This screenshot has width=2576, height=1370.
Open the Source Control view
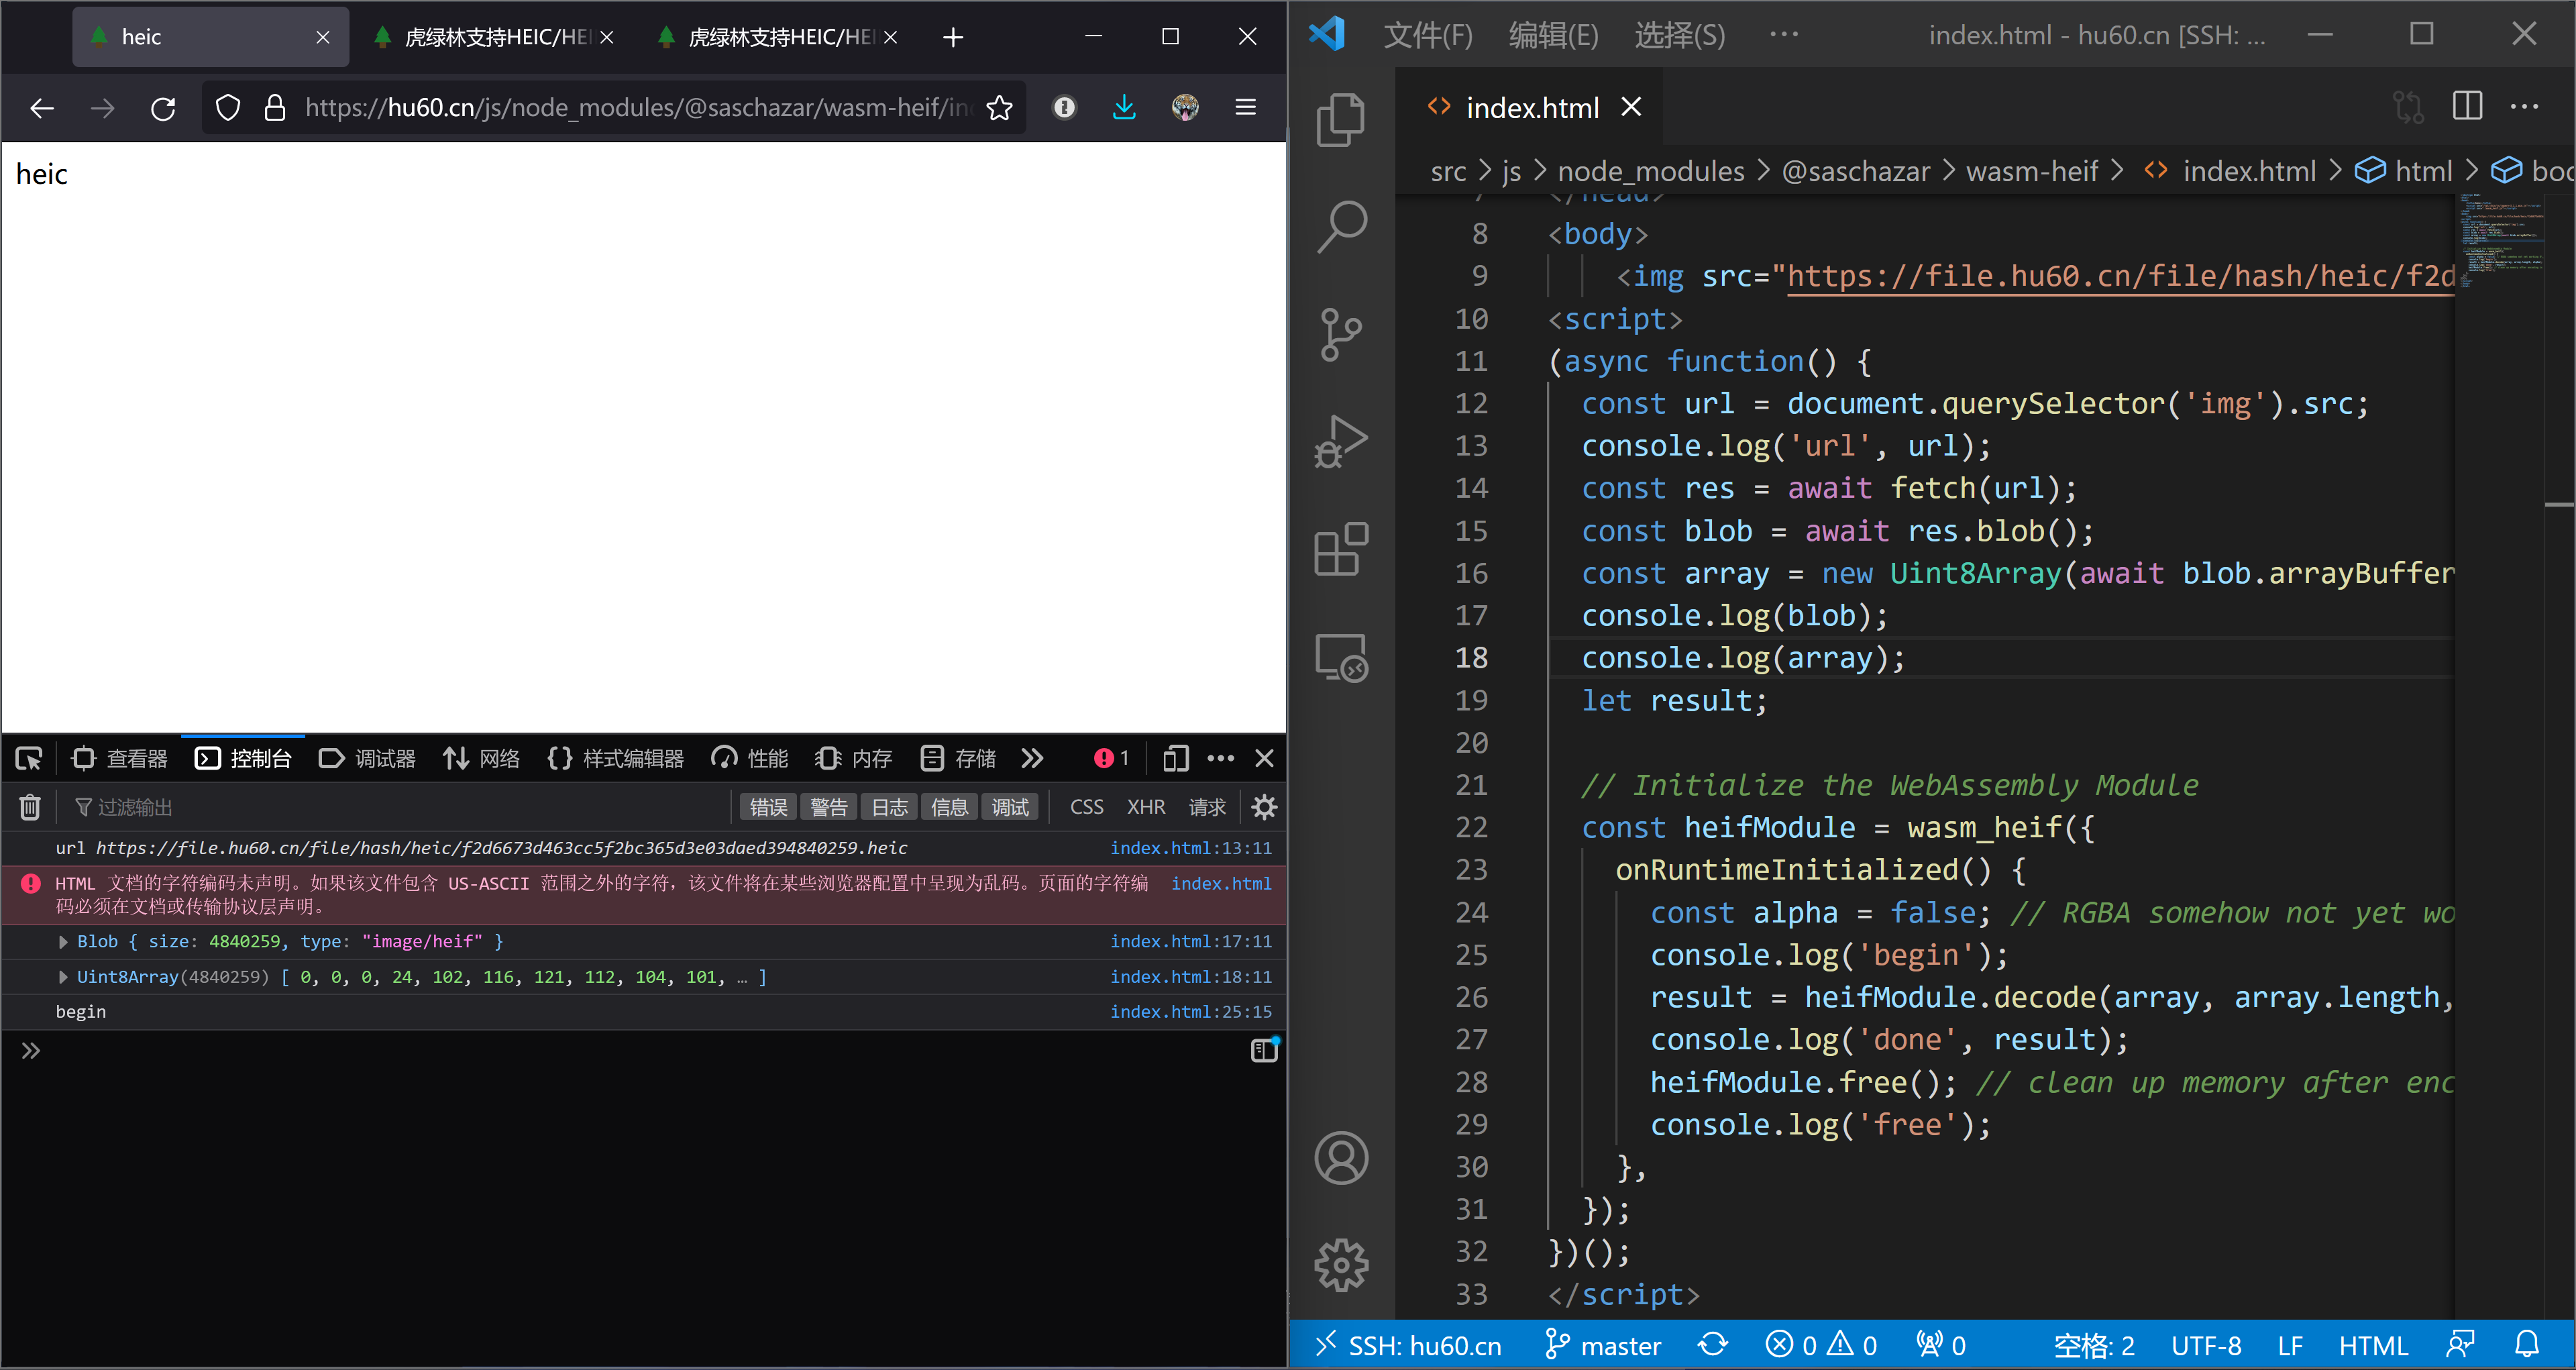click(1340, 334)
